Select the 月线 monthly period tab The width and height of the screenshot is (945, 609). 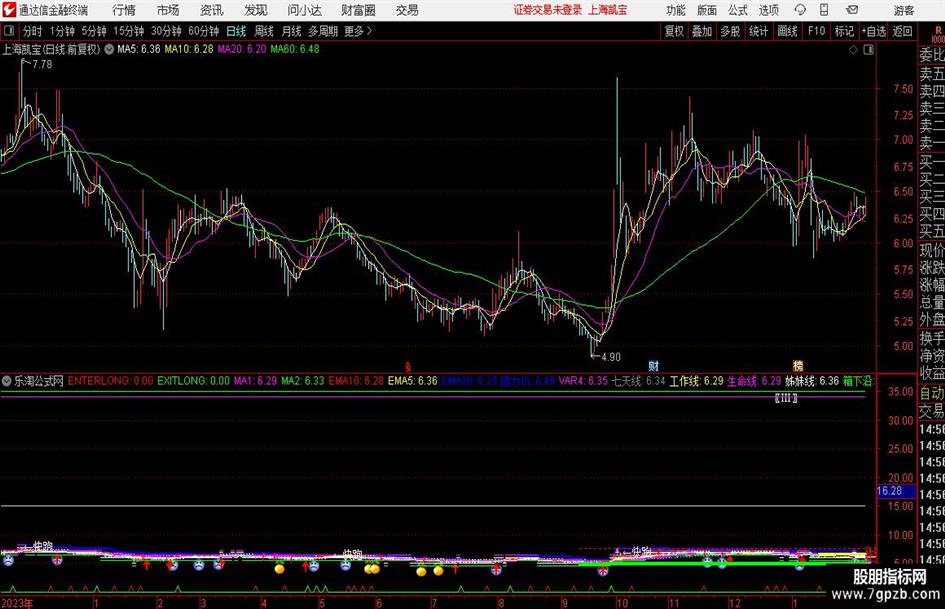pyautogui.click(x=292, y=31)
